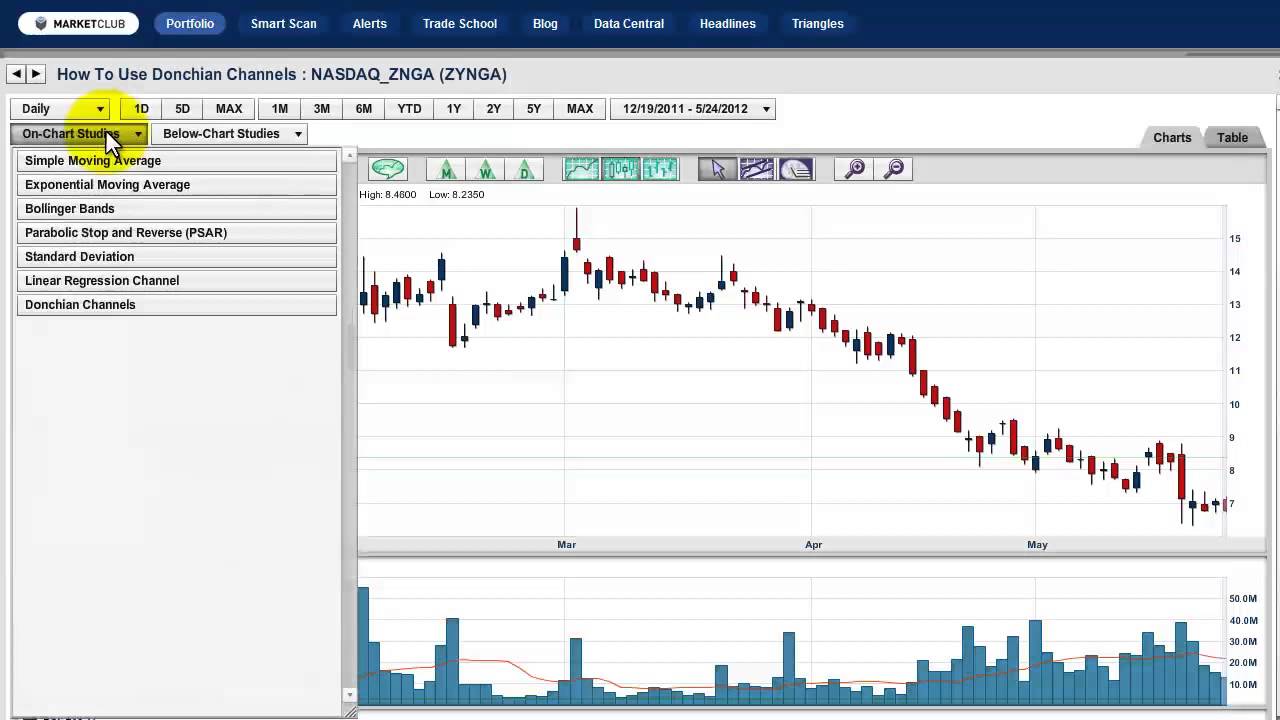Set range to 1M

tap(280, 108)
